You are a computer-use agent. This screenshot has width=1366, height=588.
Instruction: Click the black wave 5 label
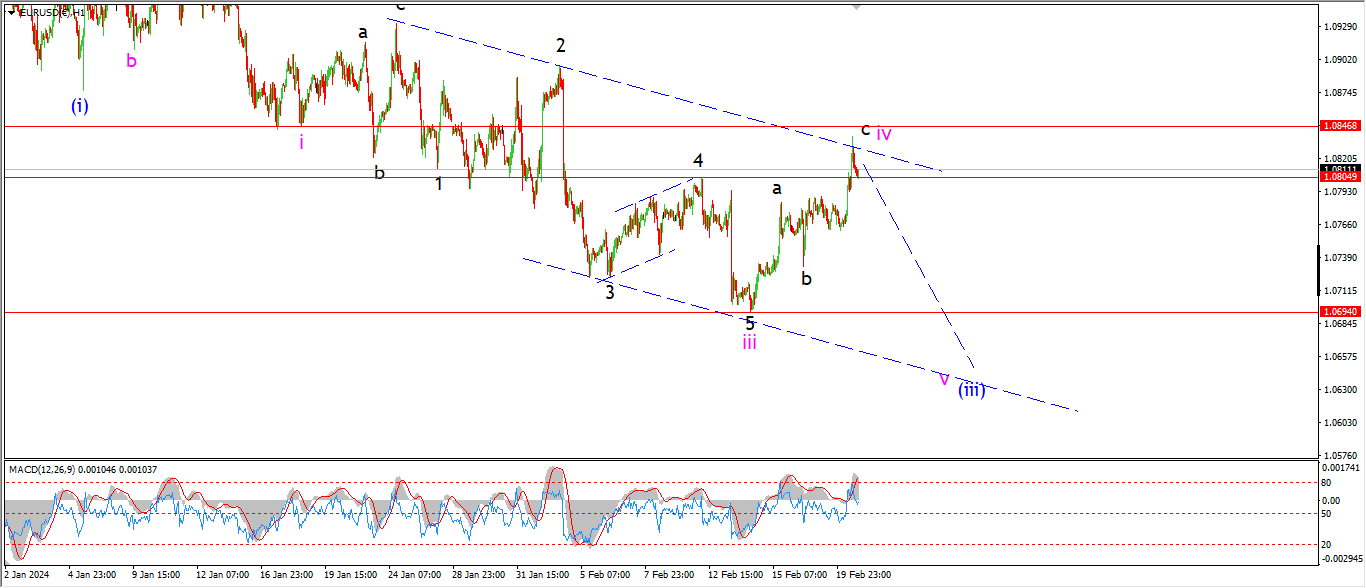(x=750, y=323)
